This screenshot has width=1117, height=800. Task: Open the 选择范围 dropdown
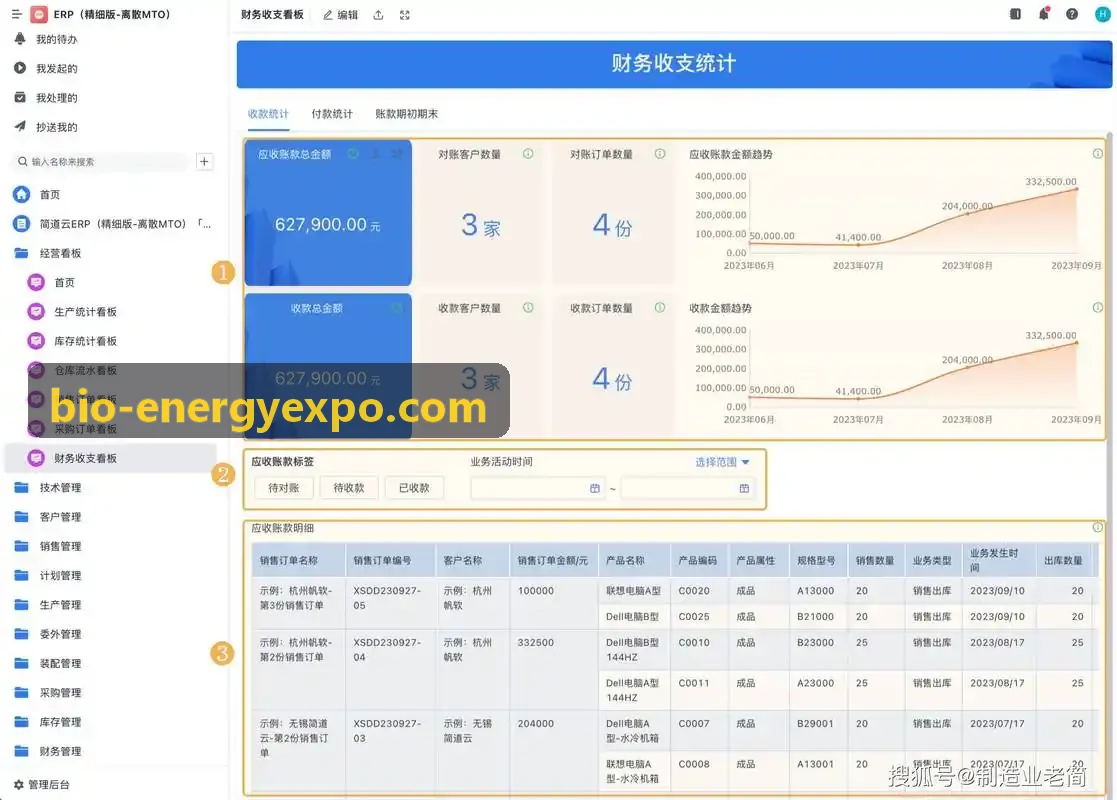[722, 462]
